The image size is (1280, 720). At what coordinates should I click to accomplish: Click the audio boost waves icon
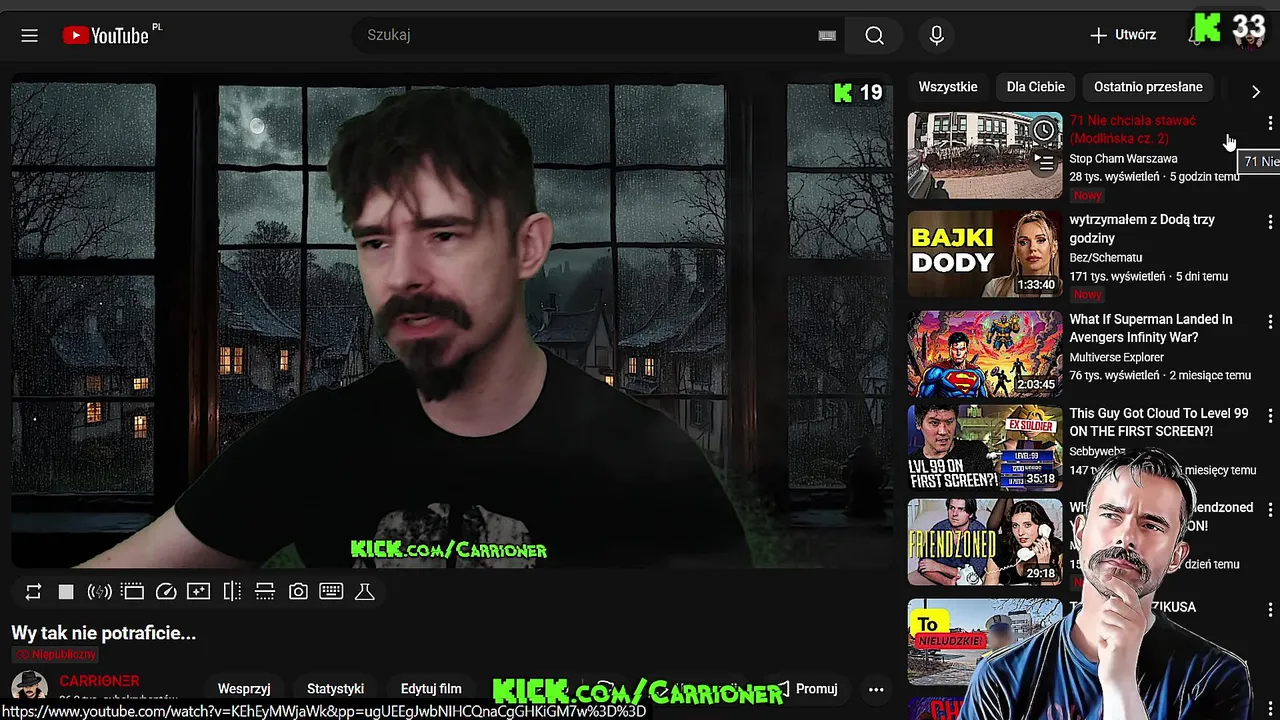pyautogui.click(x=99, y=592)
